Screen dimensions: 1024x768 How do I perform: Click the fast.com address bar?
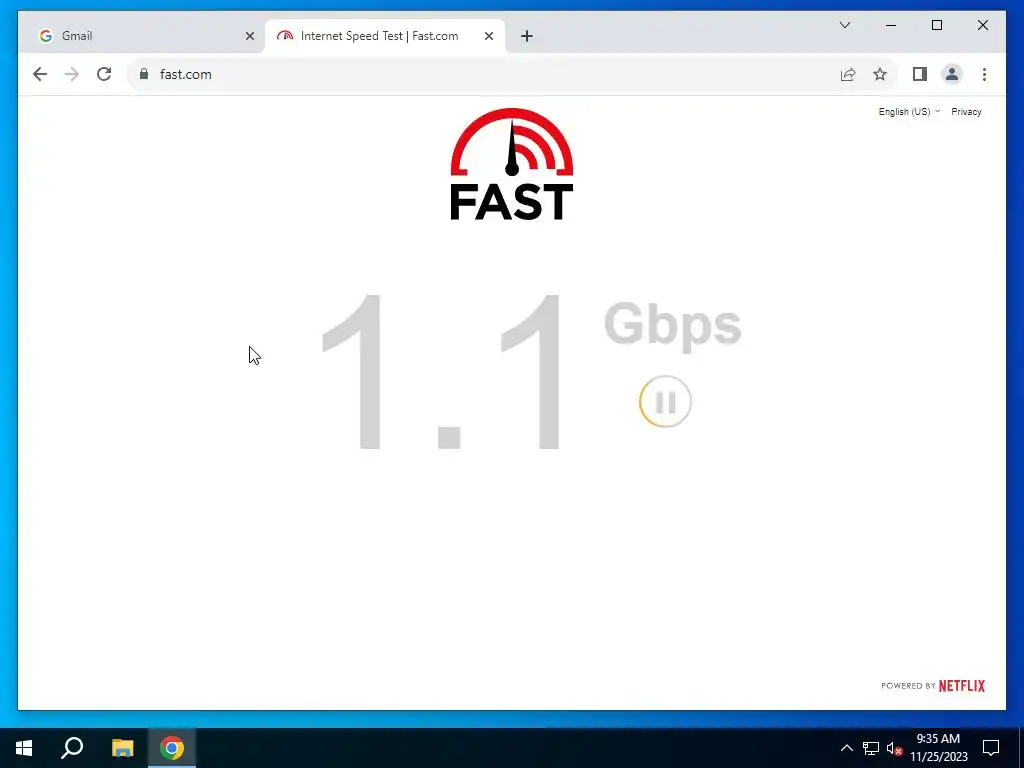click(483, 74)
